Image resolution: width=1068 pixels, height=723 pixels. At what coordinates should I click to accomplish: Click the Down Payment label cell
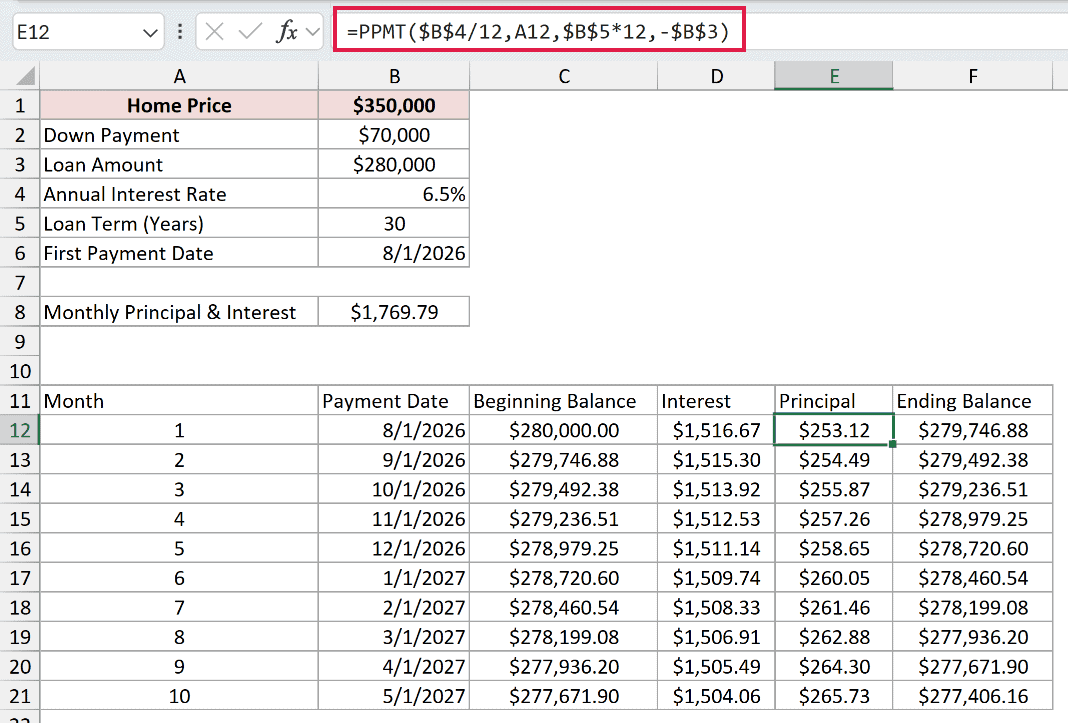pos(179,135)
